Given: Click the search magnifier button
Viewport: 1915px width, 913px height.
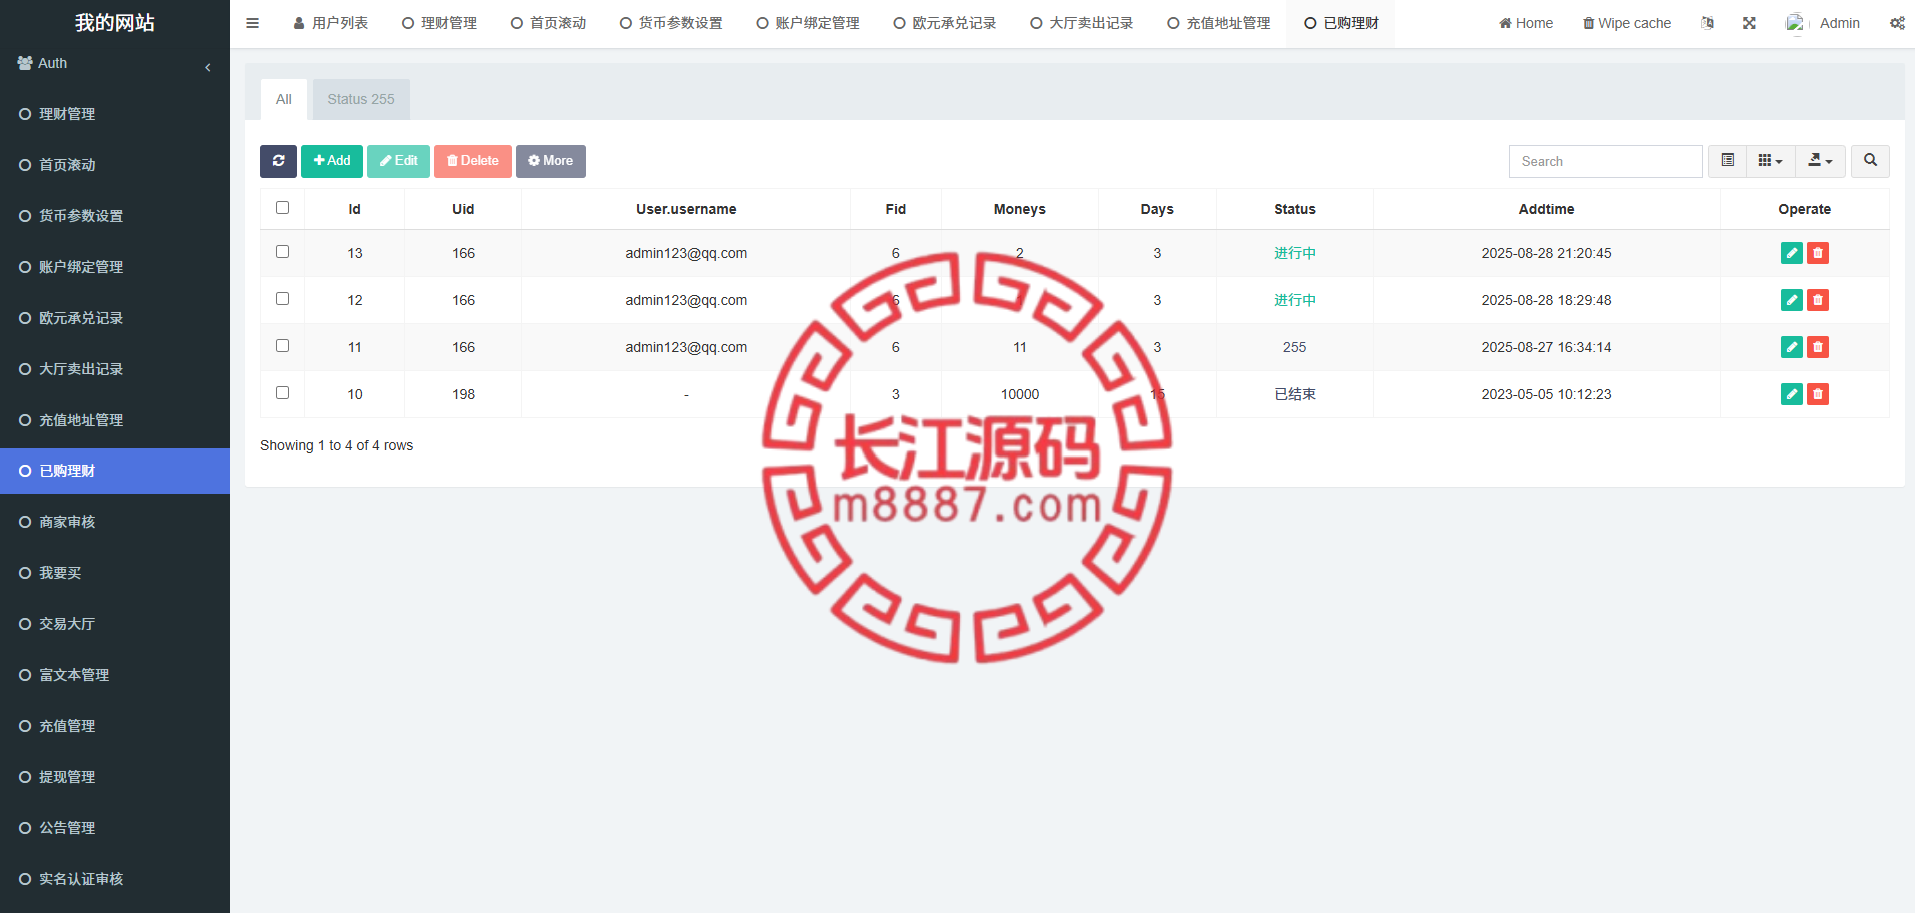Looking at the screenshot, I should (x=1870, y=161).
